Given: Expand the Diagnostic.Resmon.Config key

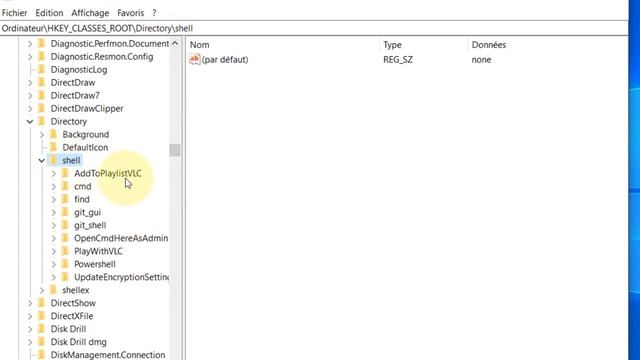Looking at the screenshot, I should 30,57.
